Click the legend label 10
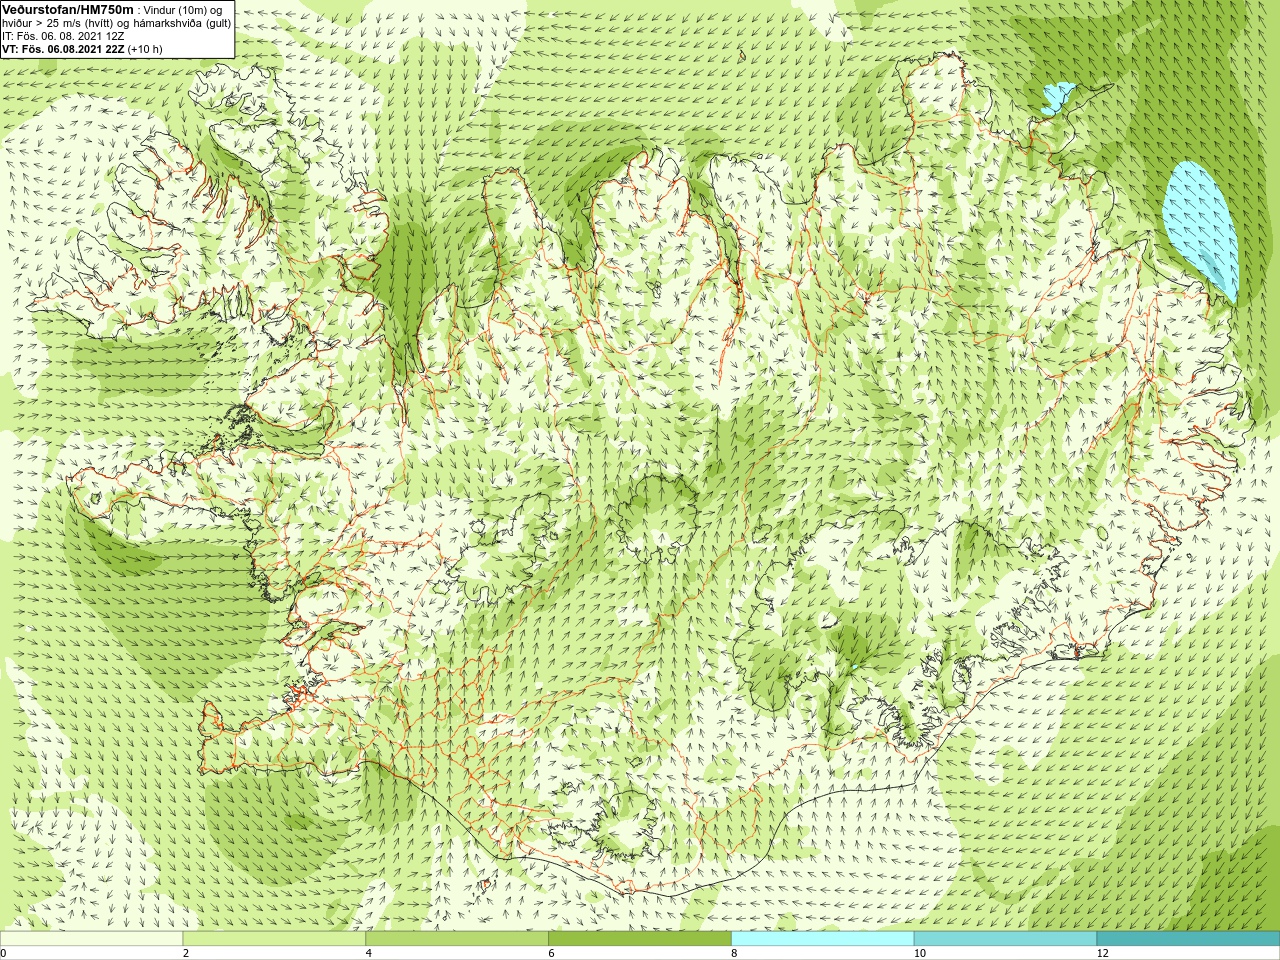Image resolution: width=1280 pixels, height=960 pixels. 920,953
